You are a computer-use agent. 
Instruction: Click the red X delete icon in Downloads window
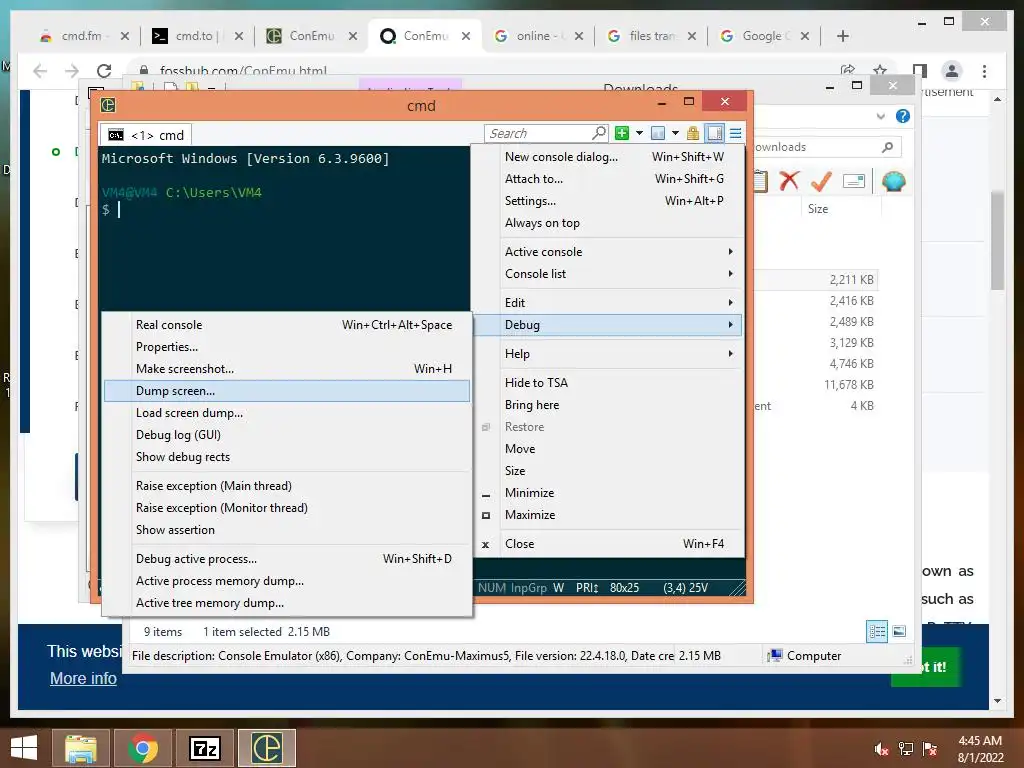coord(789,181)
